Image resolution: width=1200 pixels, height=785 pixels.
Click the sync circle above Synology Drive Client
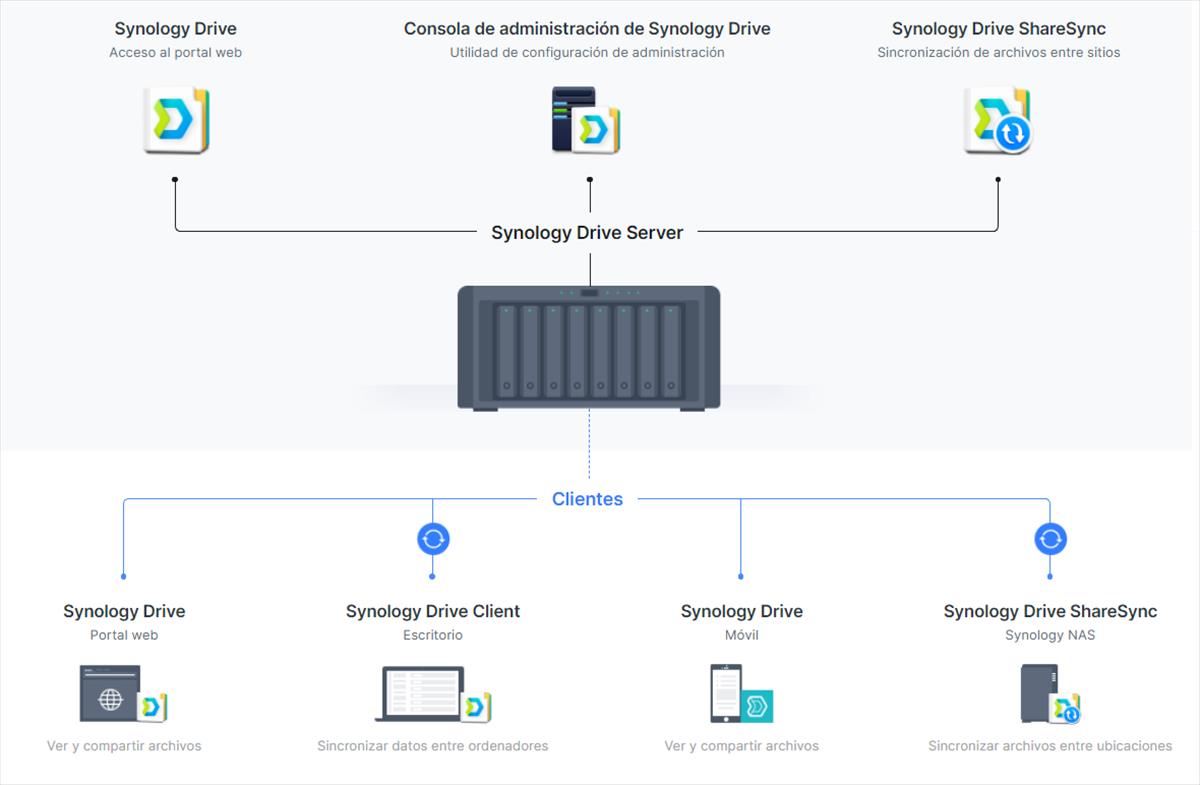pyautogui.click(x=433, y=540)
